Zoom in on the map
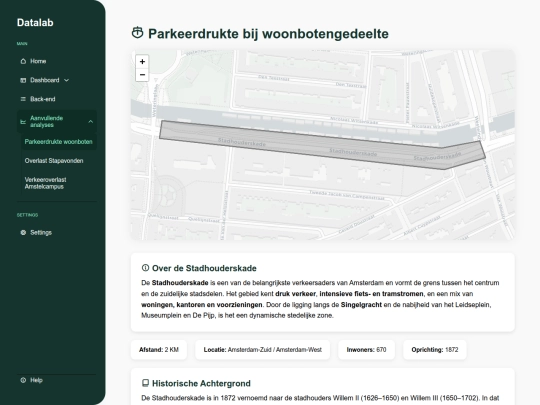Screen dimensions: 540x405 (x=142, y=62)
